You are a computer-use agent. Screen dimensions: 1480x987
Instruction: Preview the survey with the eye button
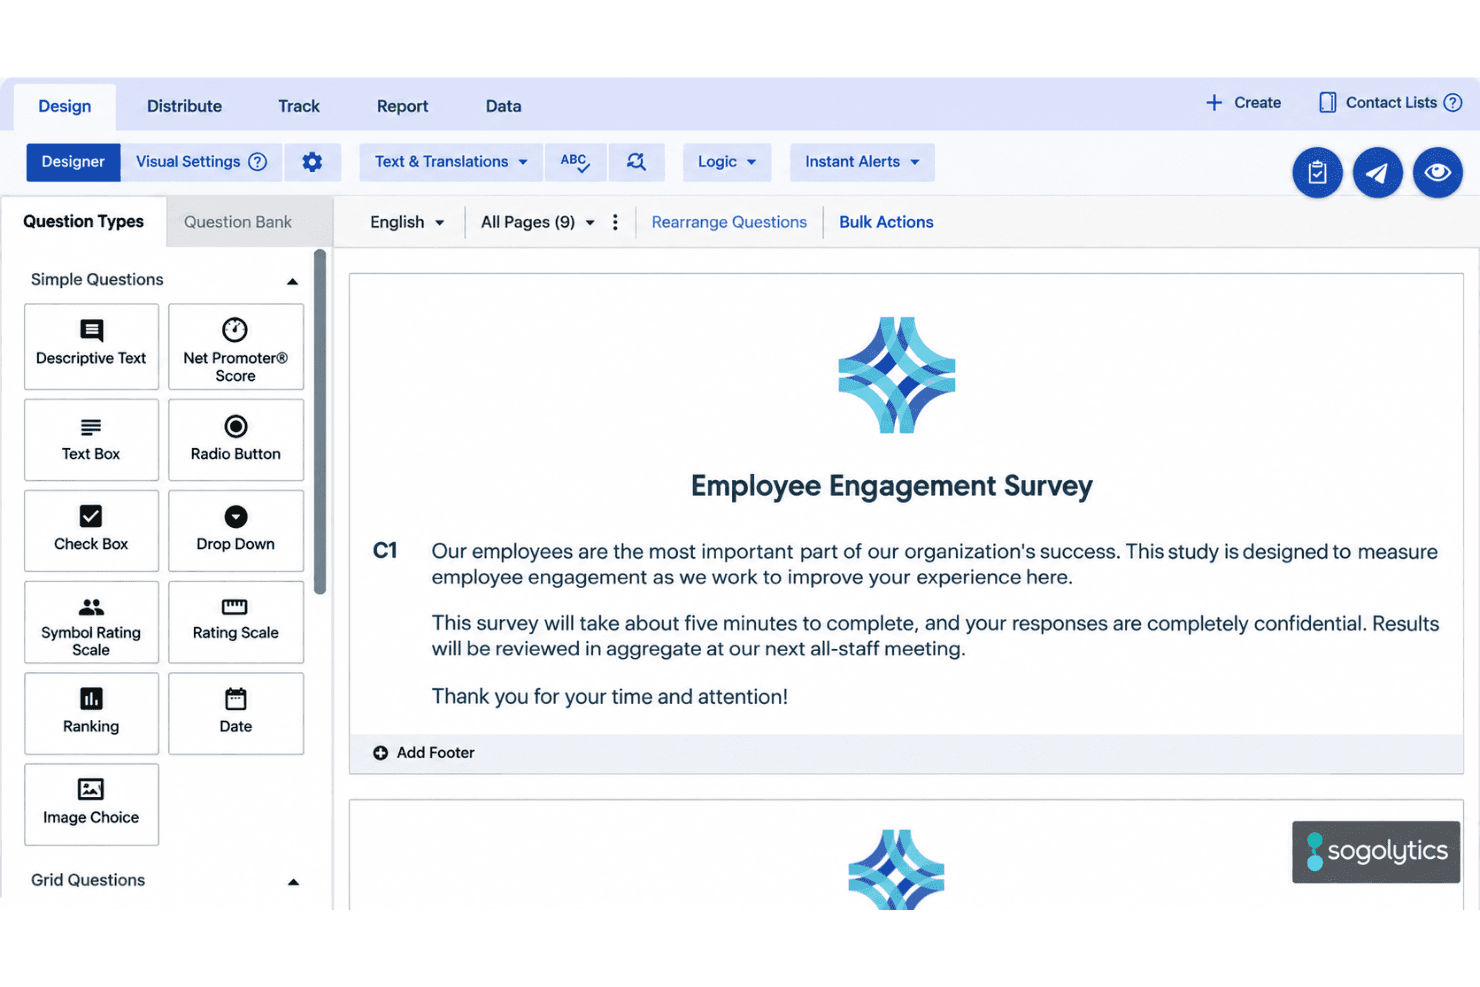[1437, 173]
